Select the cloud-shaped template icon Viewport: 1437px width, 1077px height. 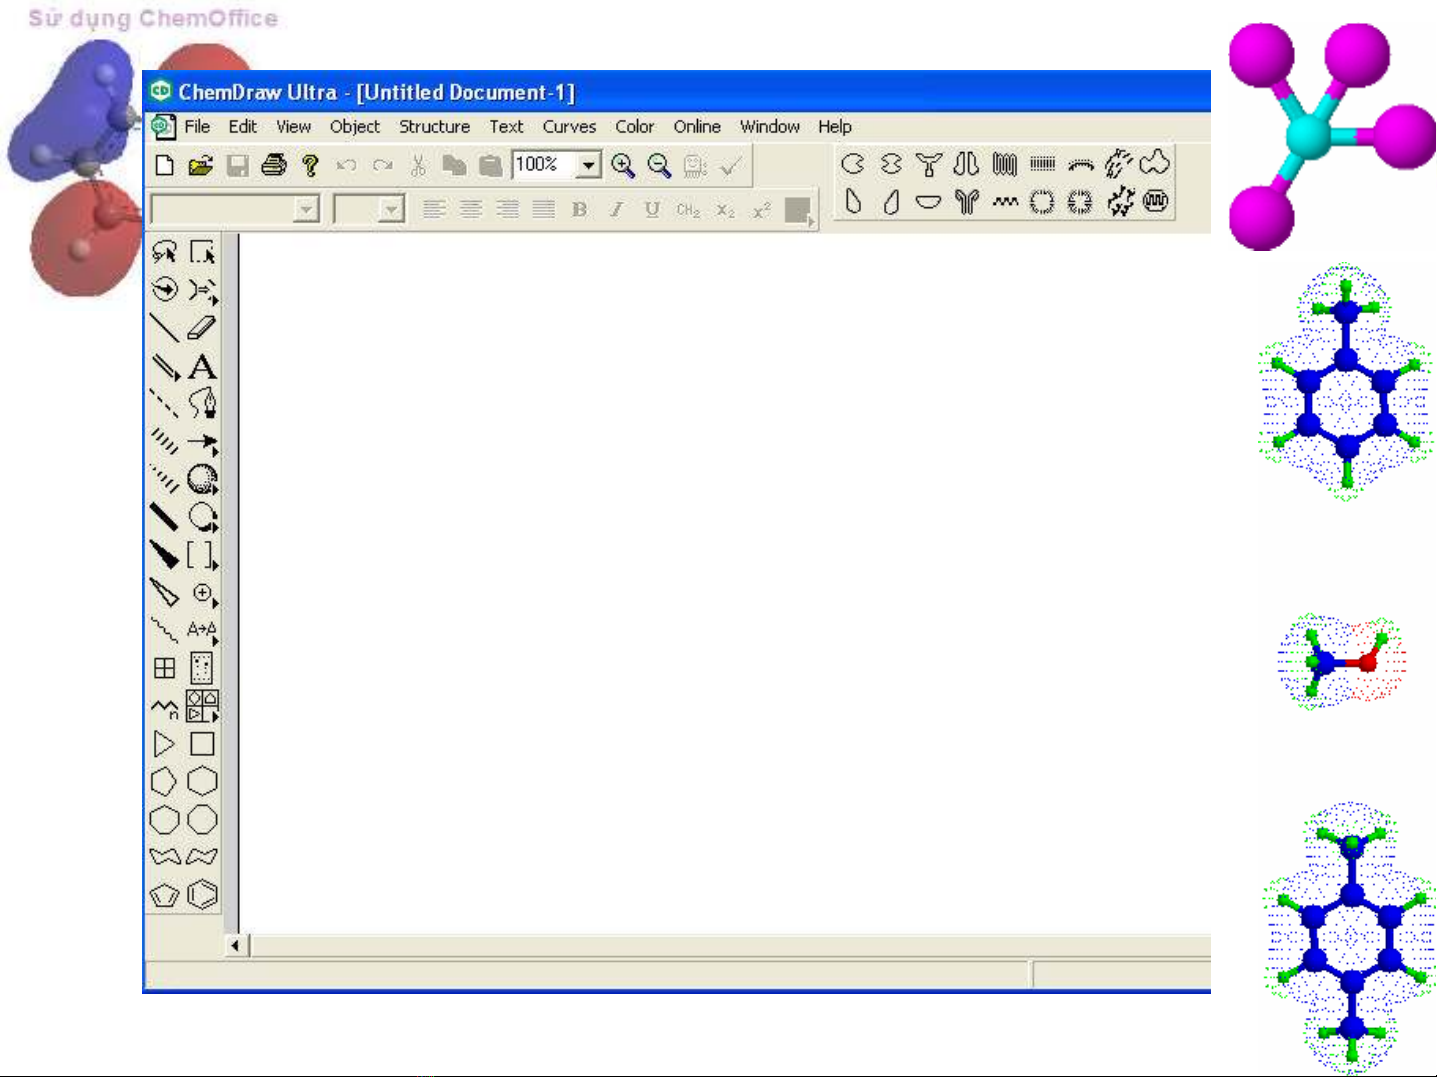(x=1155, y=163)
